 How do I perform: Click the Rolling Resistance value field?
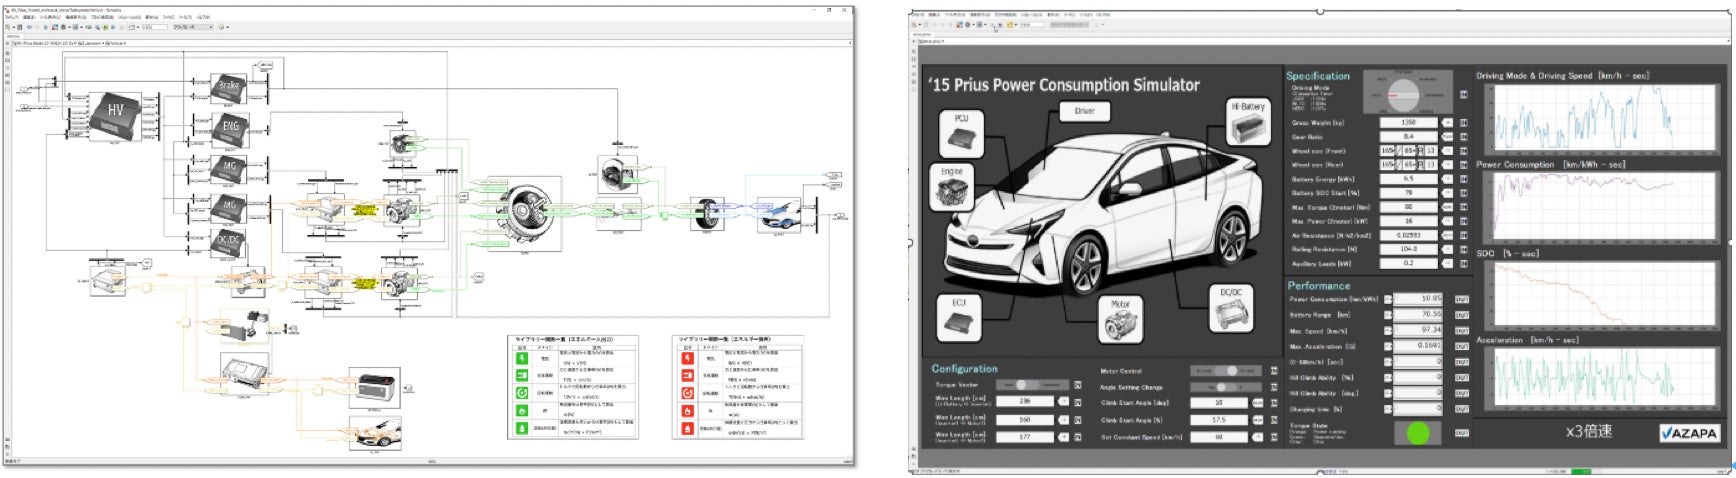point(1408,249)
